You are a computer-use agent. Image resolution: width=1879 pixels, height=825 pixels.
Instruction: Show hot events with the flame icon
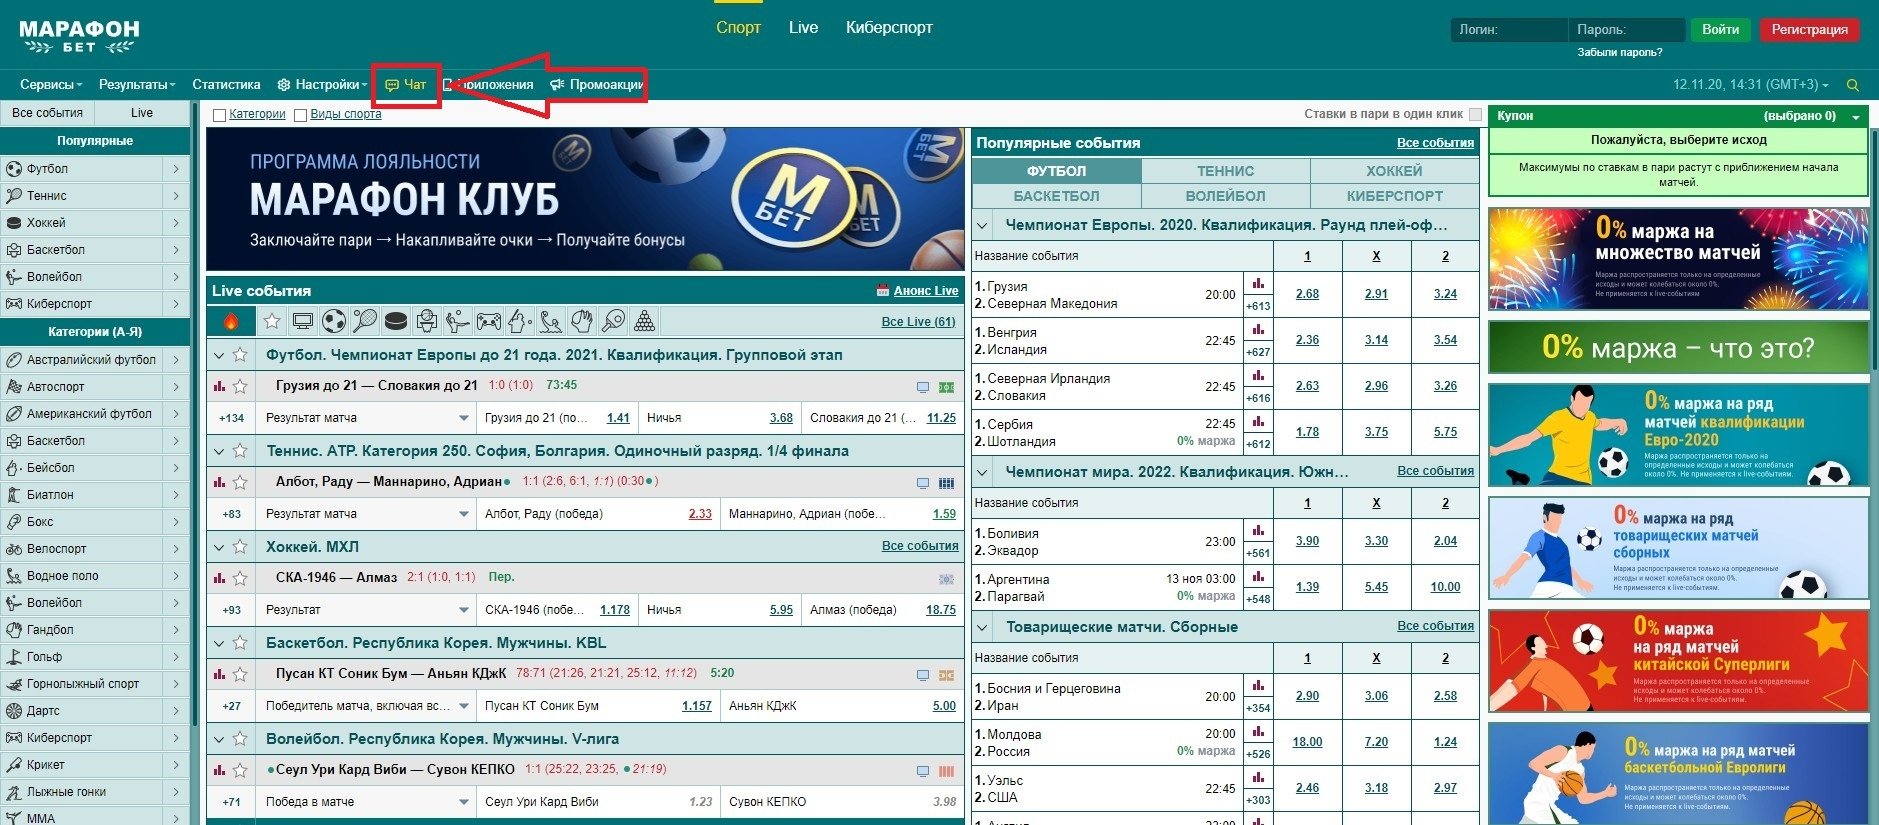coord(231,321)
